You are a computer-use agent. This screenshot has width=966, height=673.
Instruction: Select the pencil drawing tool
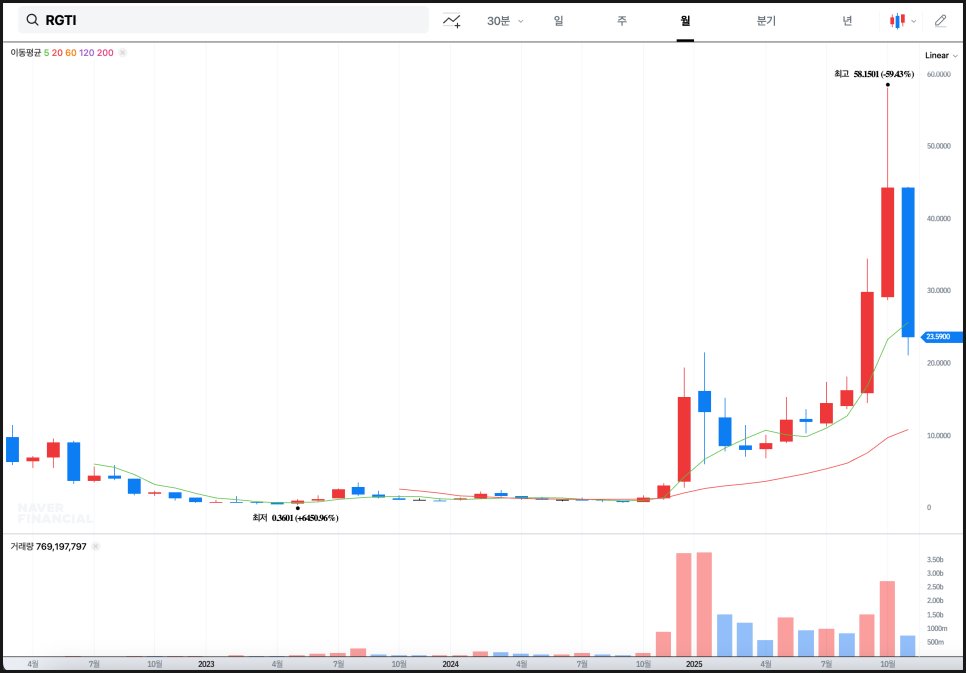coord(940,20)
